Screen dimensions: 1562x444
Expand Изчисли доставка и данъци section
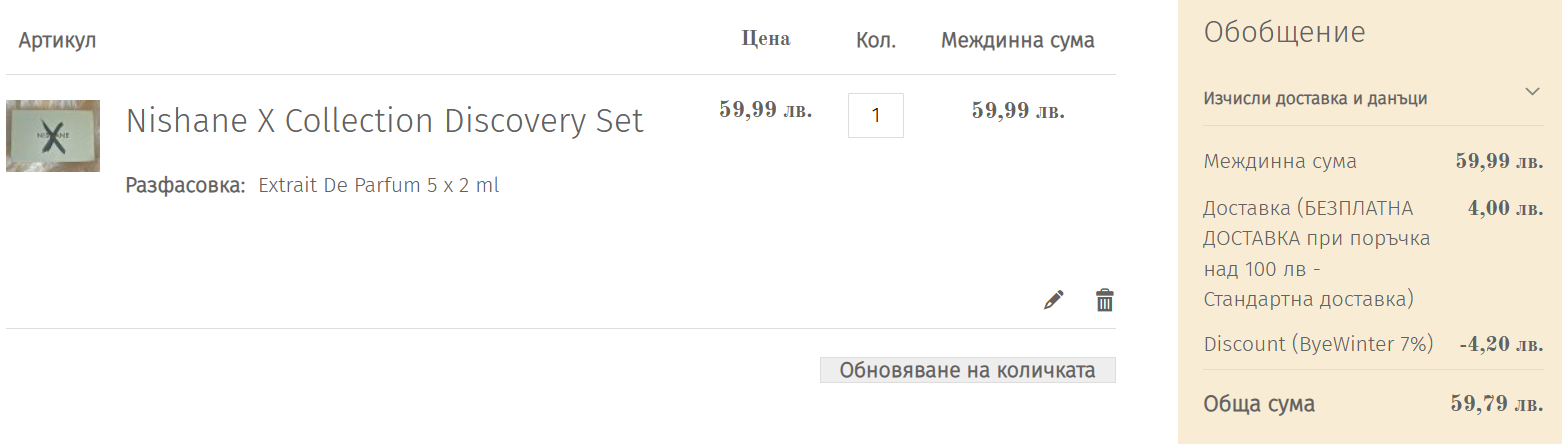(x=1315, y=98)
